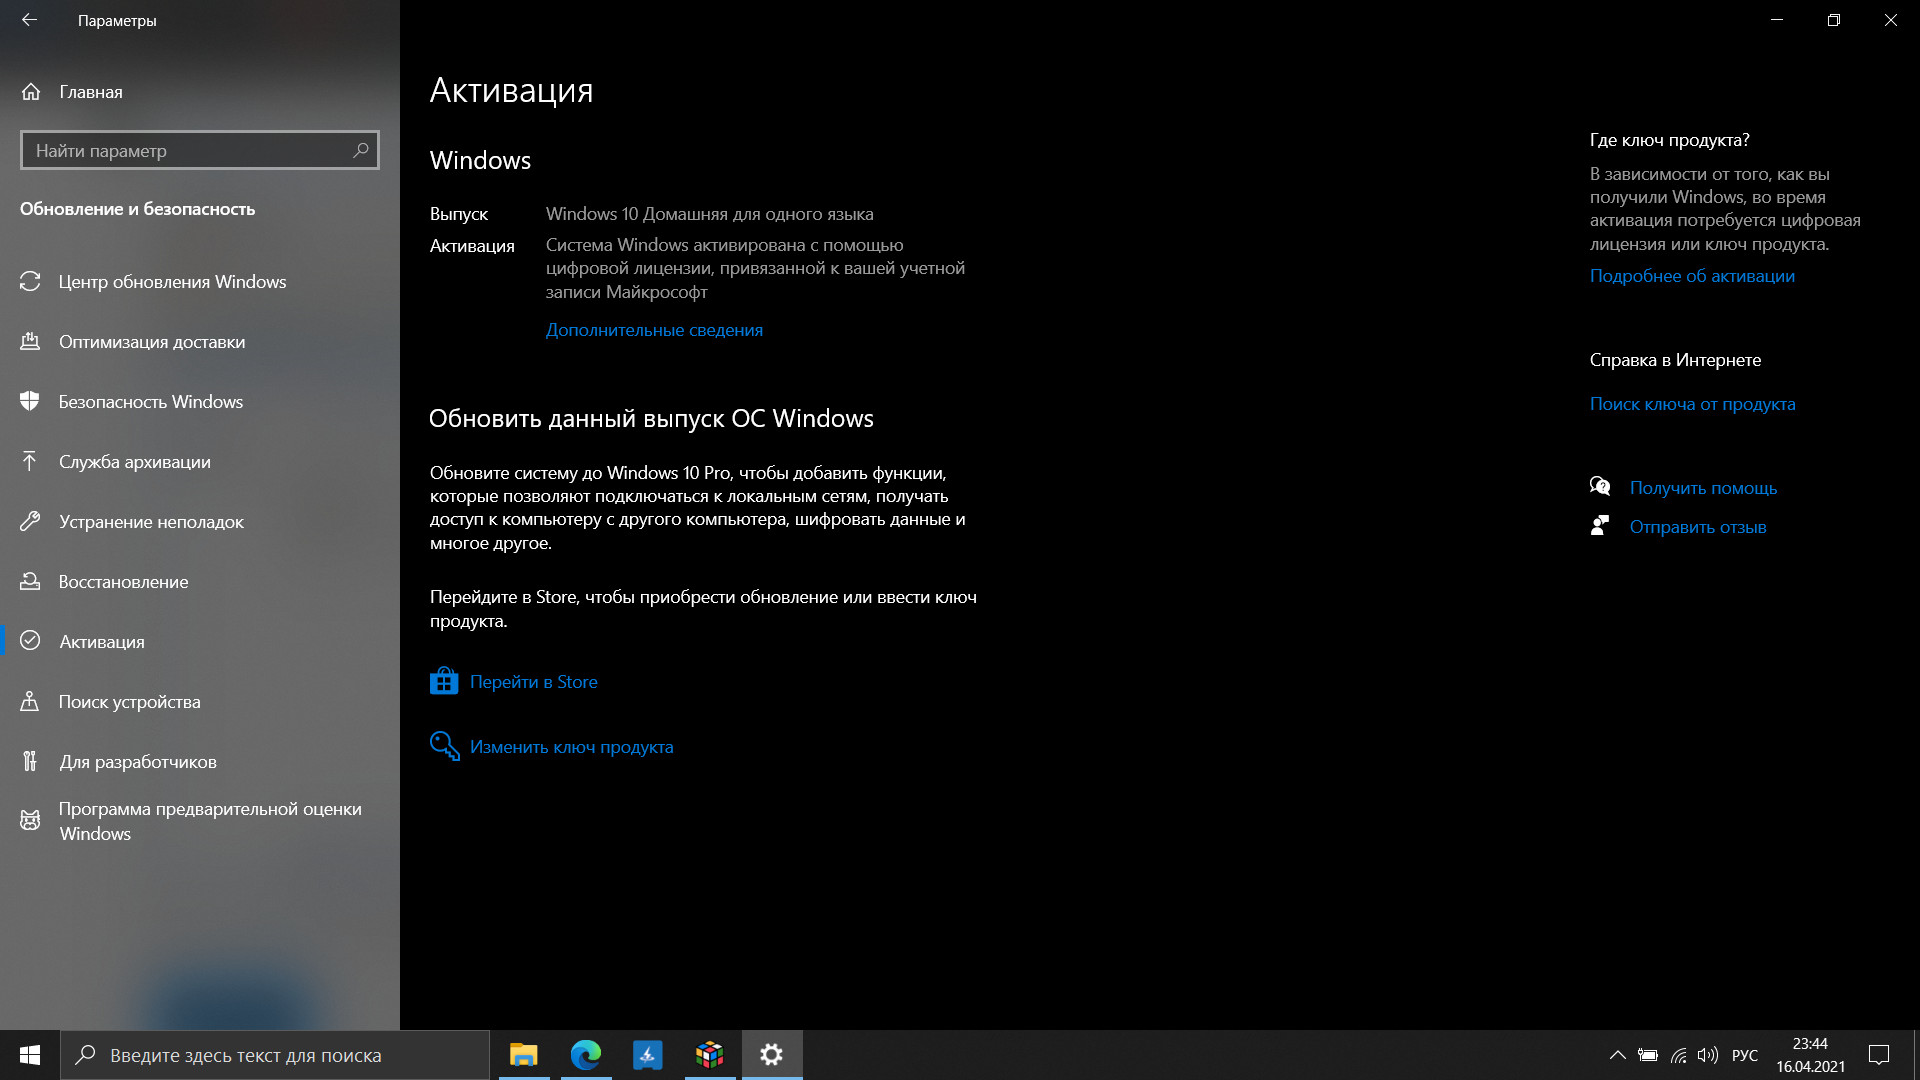This screenshot has height=1080, width=1920.
Task: Select Восстановление in sidebar
Action: pos(200,582)
